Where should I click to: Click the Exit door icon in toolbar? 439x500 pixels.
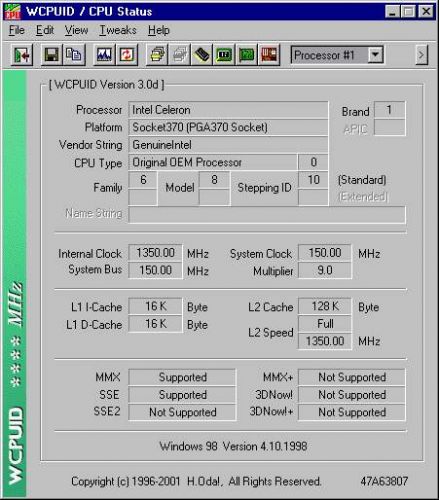(22, 55)
